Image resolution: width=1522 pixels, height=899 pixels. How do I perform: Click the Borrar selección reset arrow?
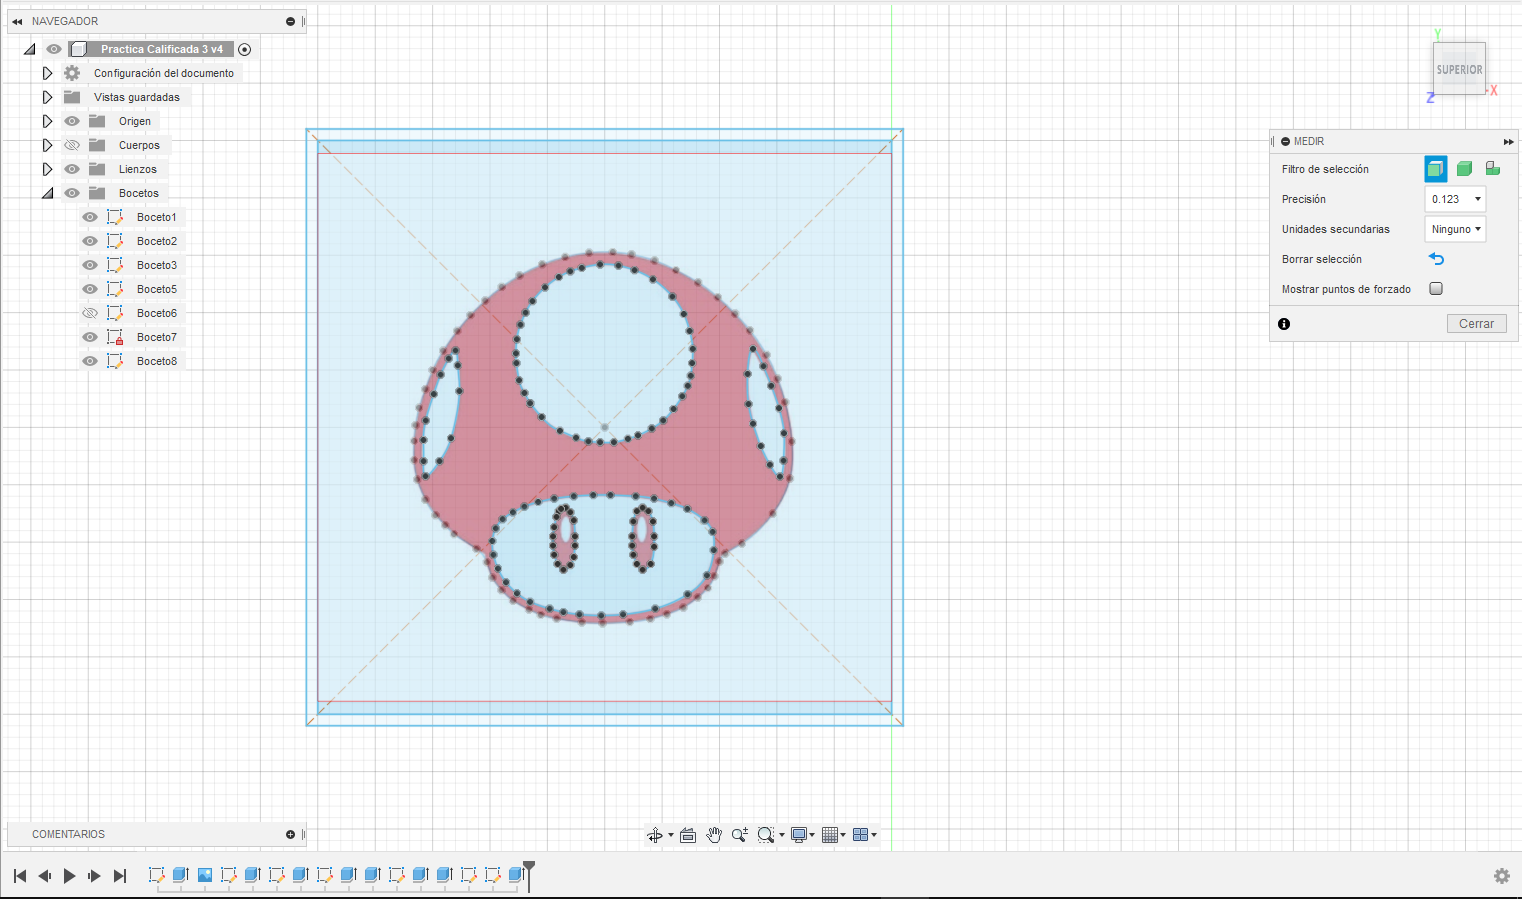tap(1437, 259)
